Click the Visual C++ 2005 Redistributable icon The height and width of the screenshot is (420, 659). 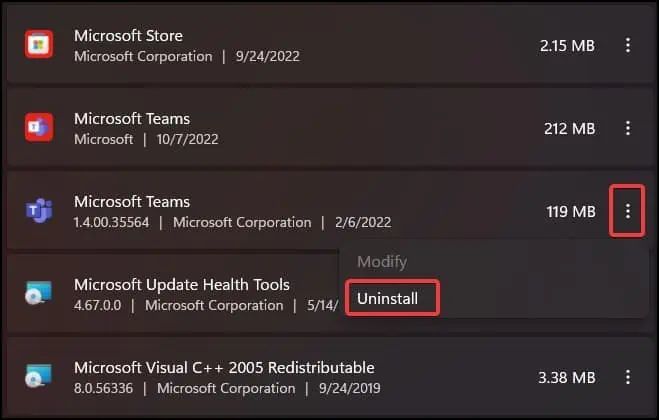(37, 377)
